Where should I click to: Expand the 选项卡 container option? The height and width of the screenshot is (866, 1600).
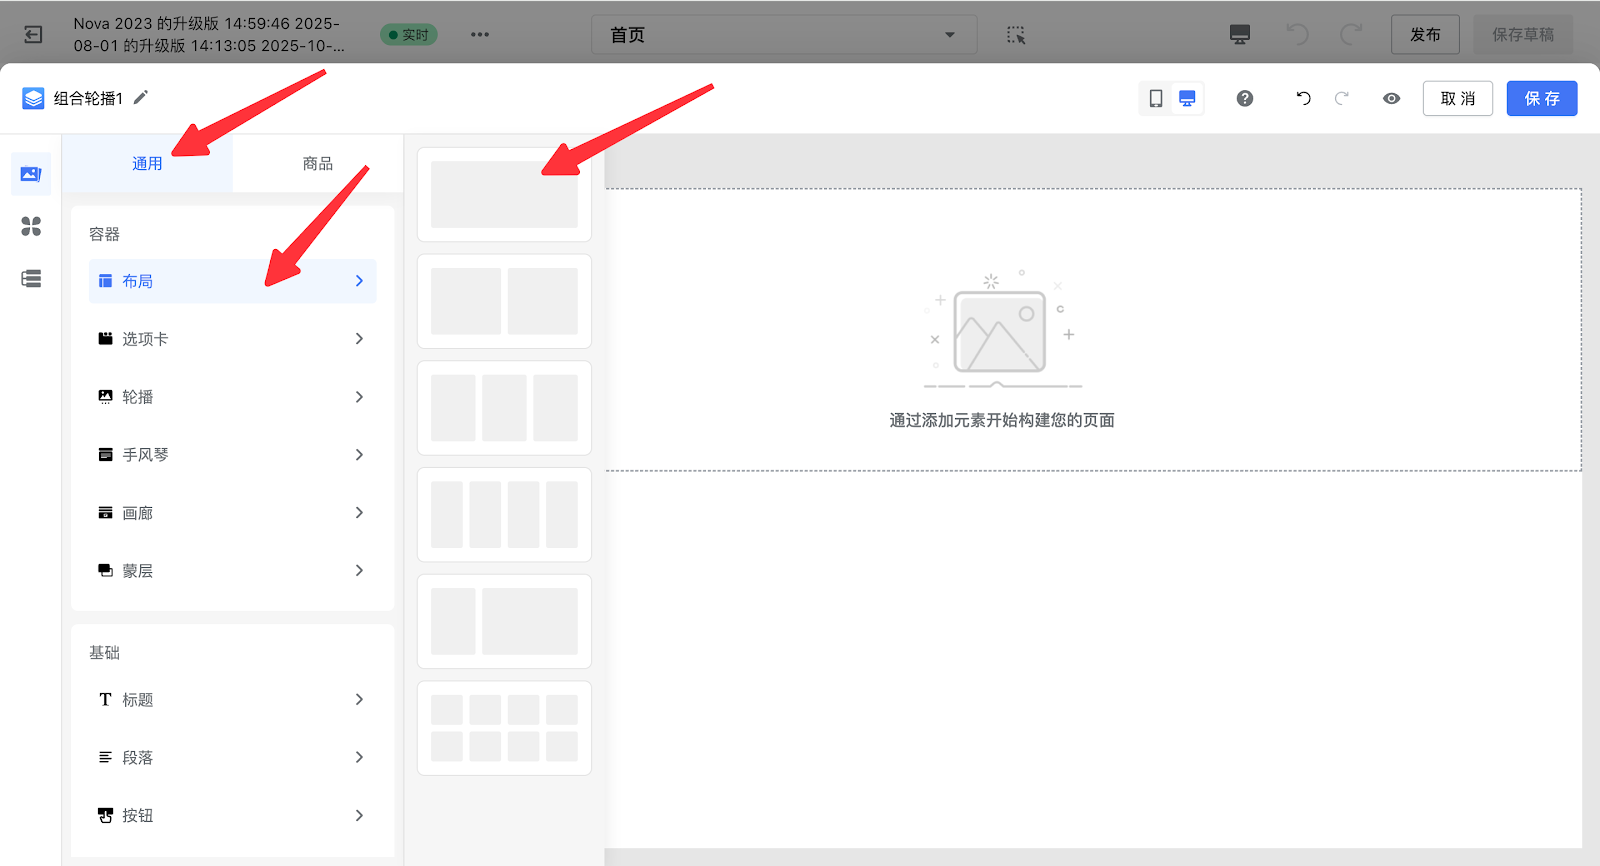pos(232,339)
